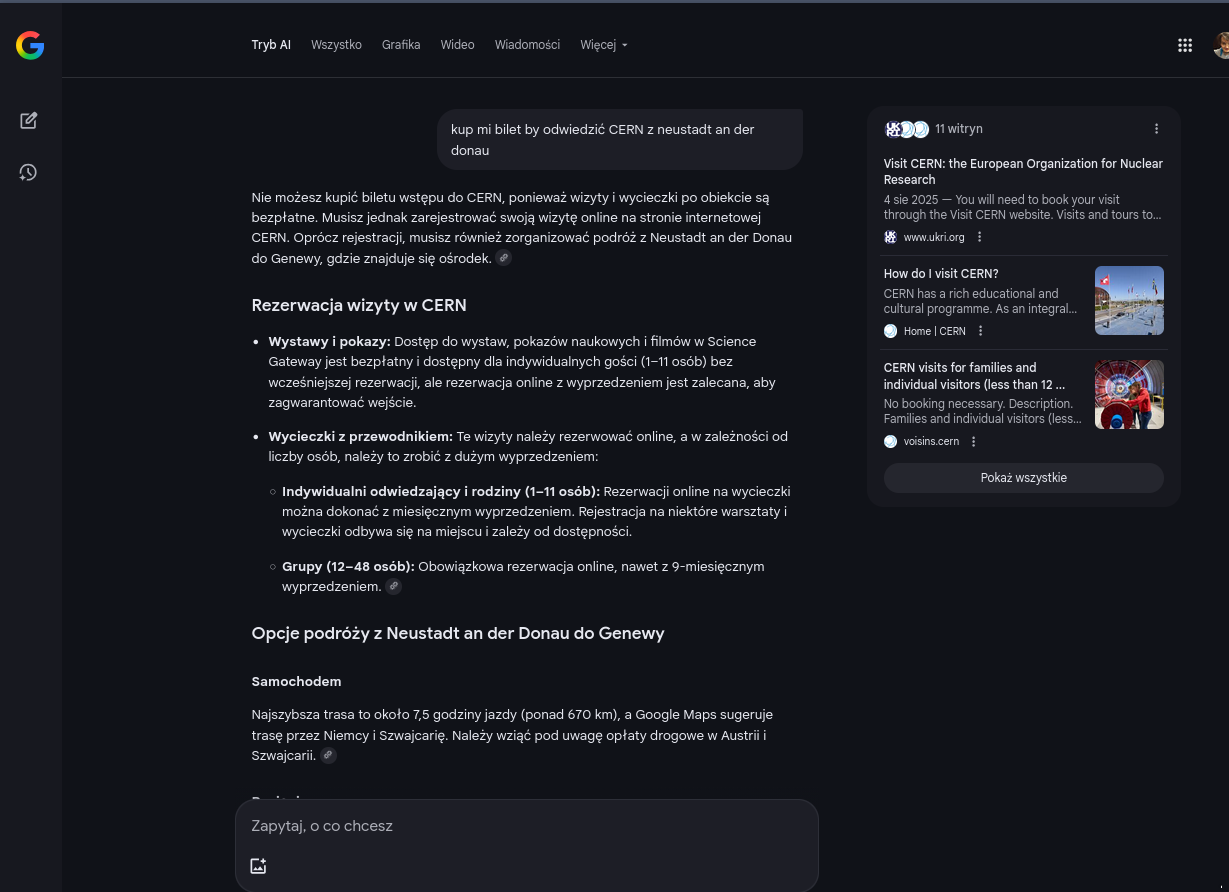Open the Google account profile avatar

click(x=1221, y=45)
